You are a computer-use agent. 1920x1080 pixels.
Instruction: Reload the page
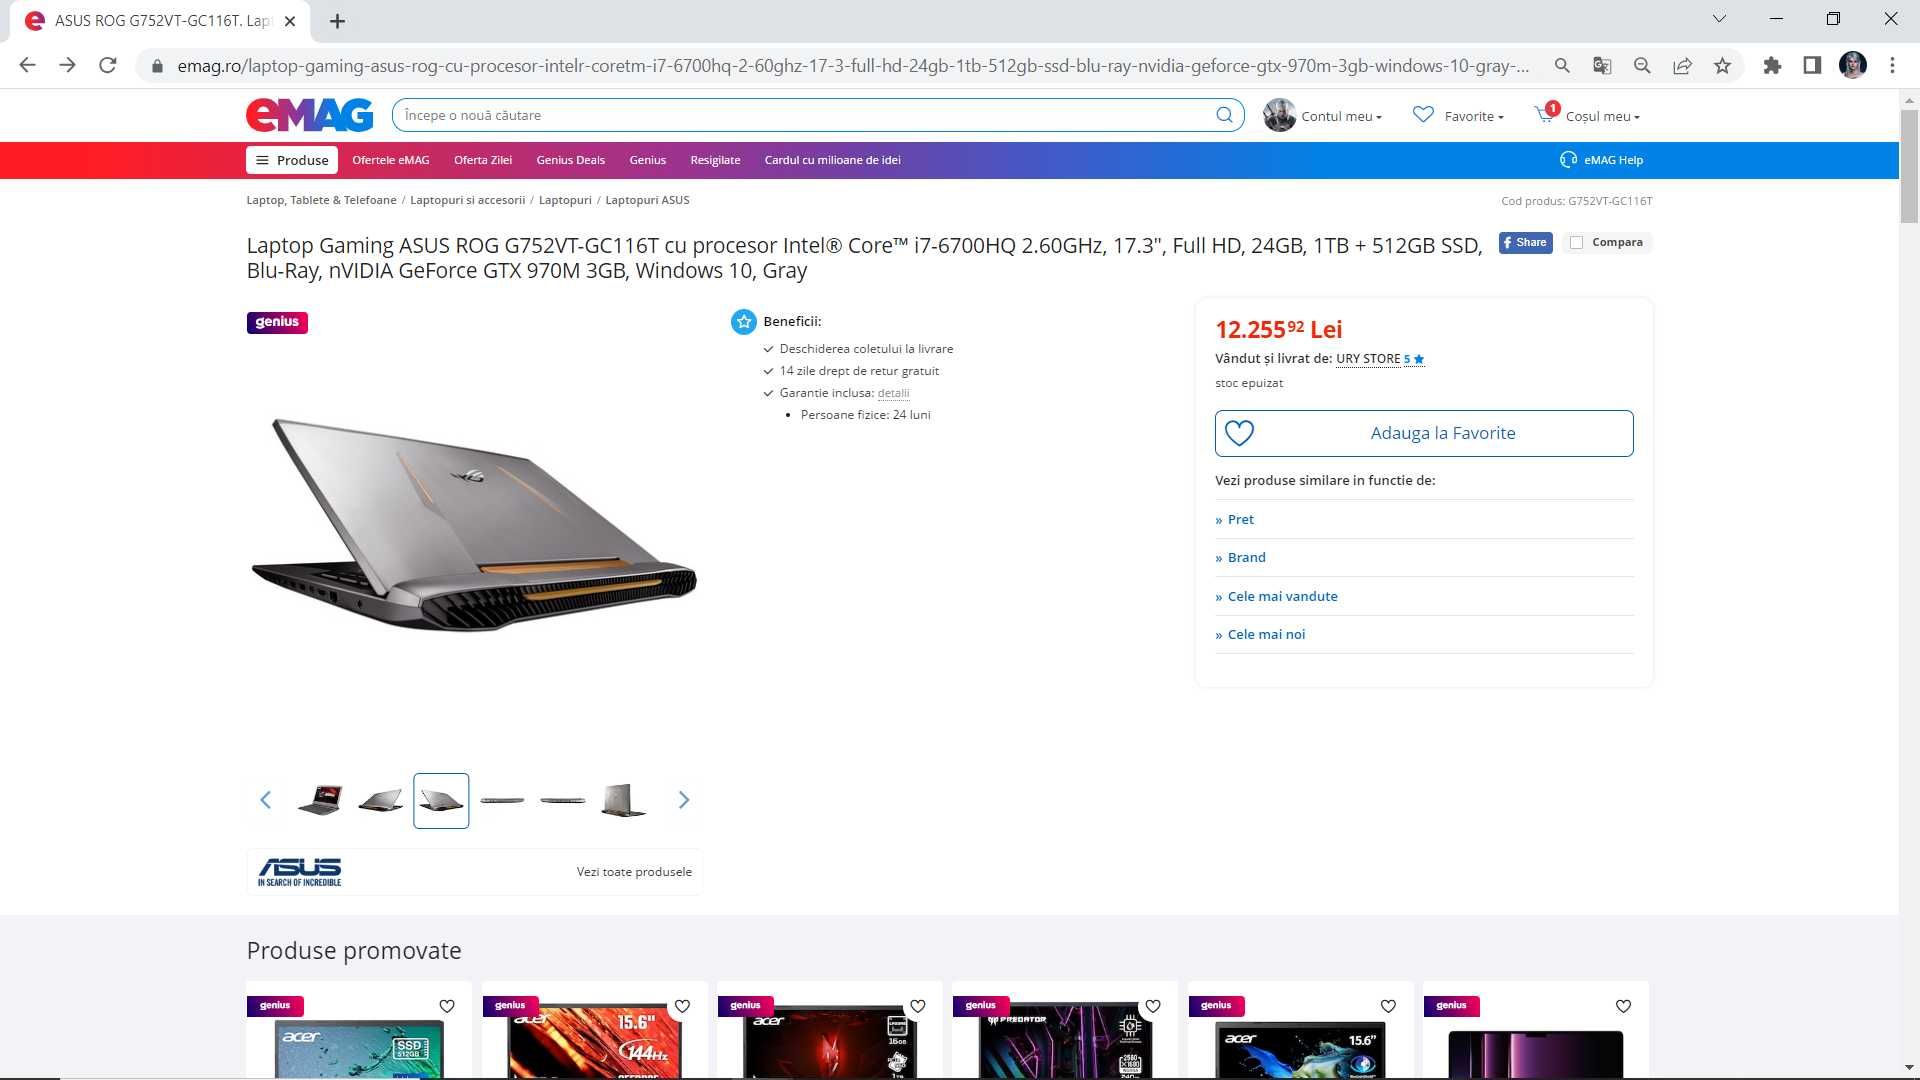point(108,65)
